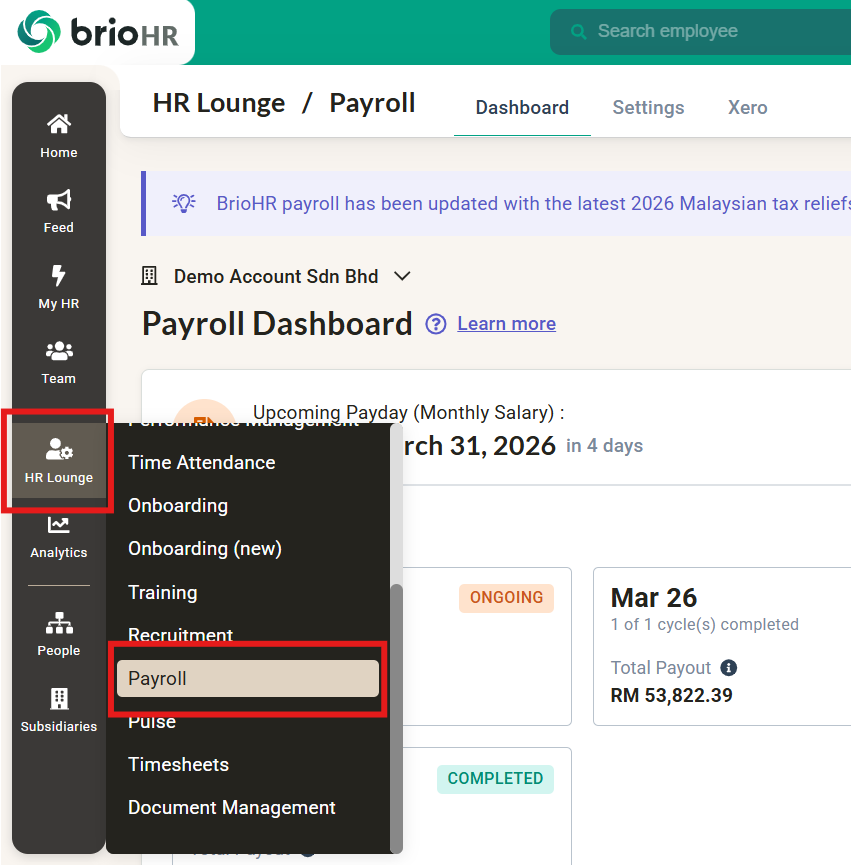Click Upcoming Payday (Monthly Salary) label
The height and width of the screenshot is (865, 851).
pos(408,413)
